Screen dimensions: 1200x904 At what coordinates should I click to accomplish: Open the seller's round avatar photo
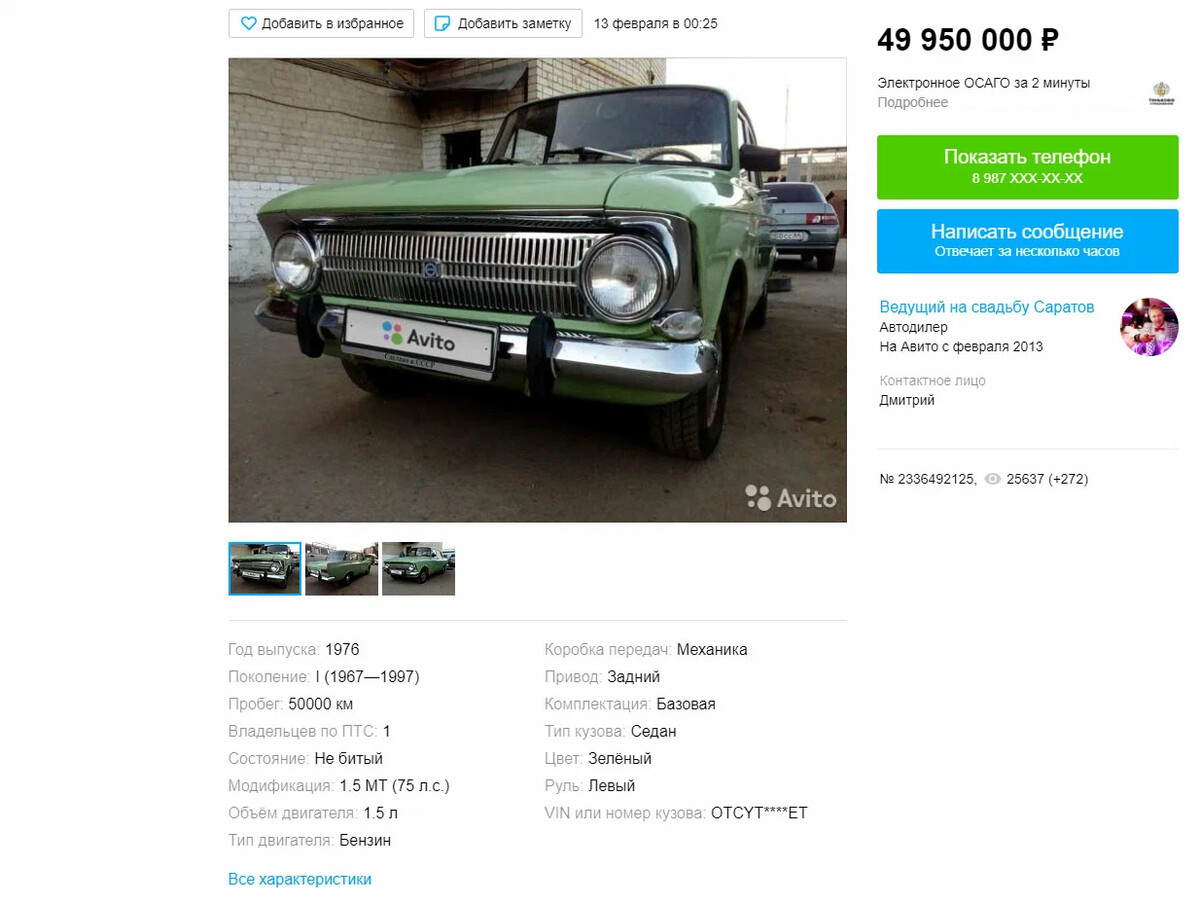click(1149, 327)
